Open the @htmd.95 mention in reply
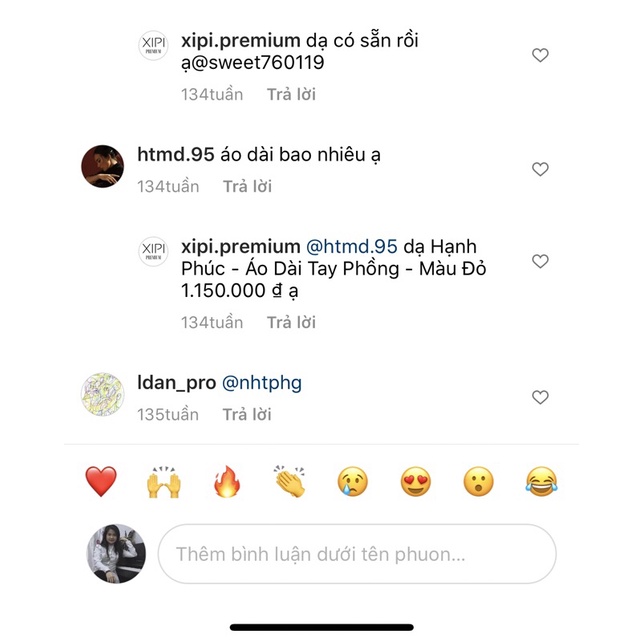 pyautogui.click(x=351, y=246)
